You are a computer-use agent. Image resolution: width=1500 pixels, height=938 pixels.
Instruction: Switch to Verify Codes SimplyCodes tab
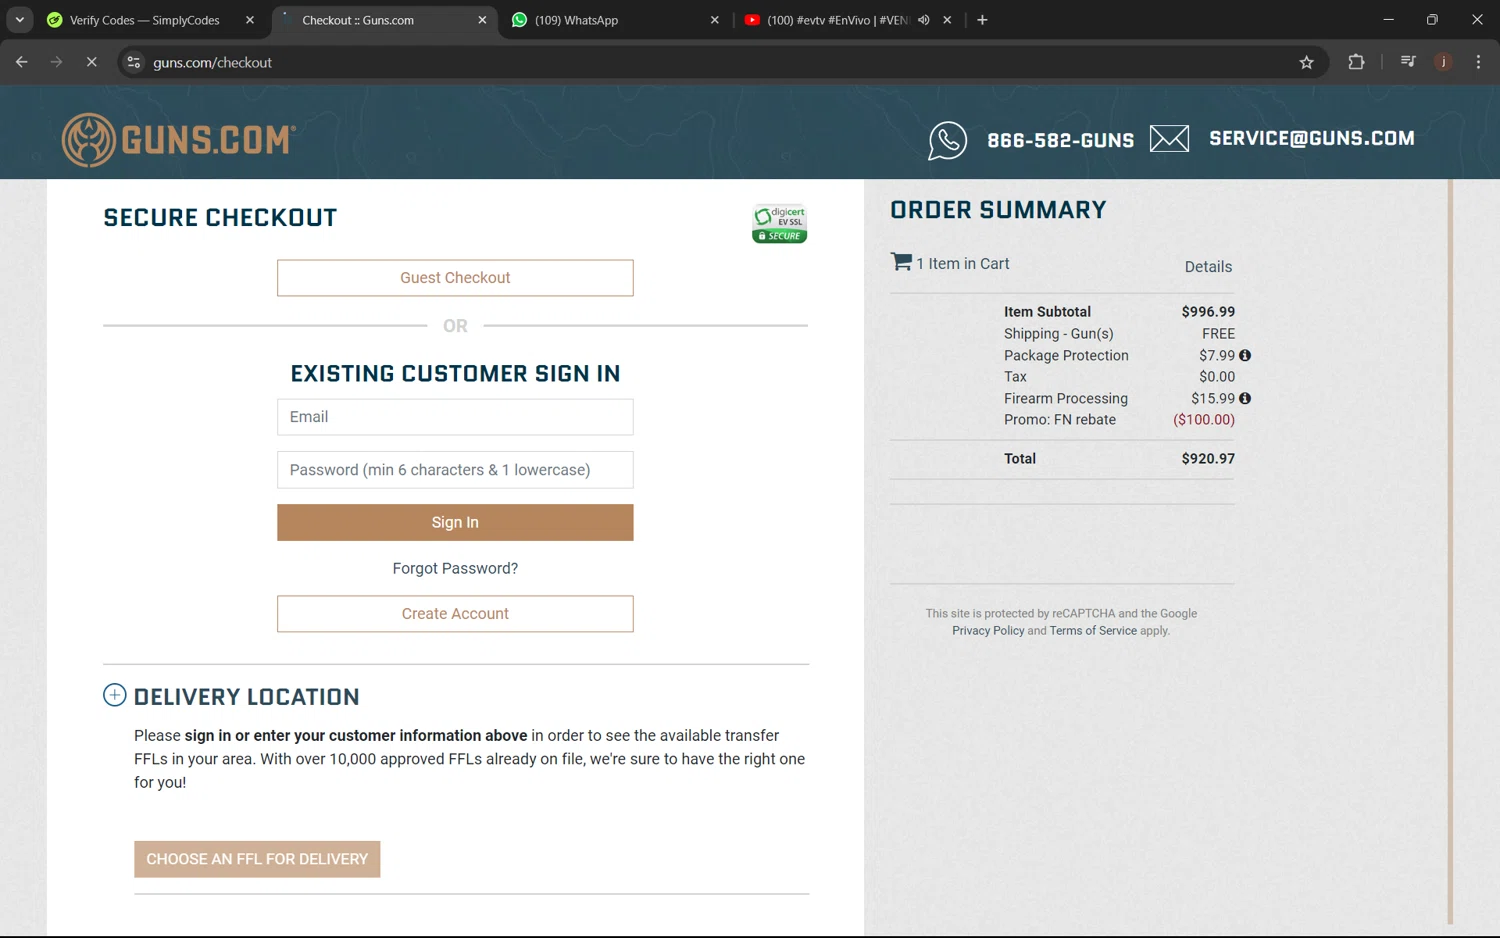144,20
